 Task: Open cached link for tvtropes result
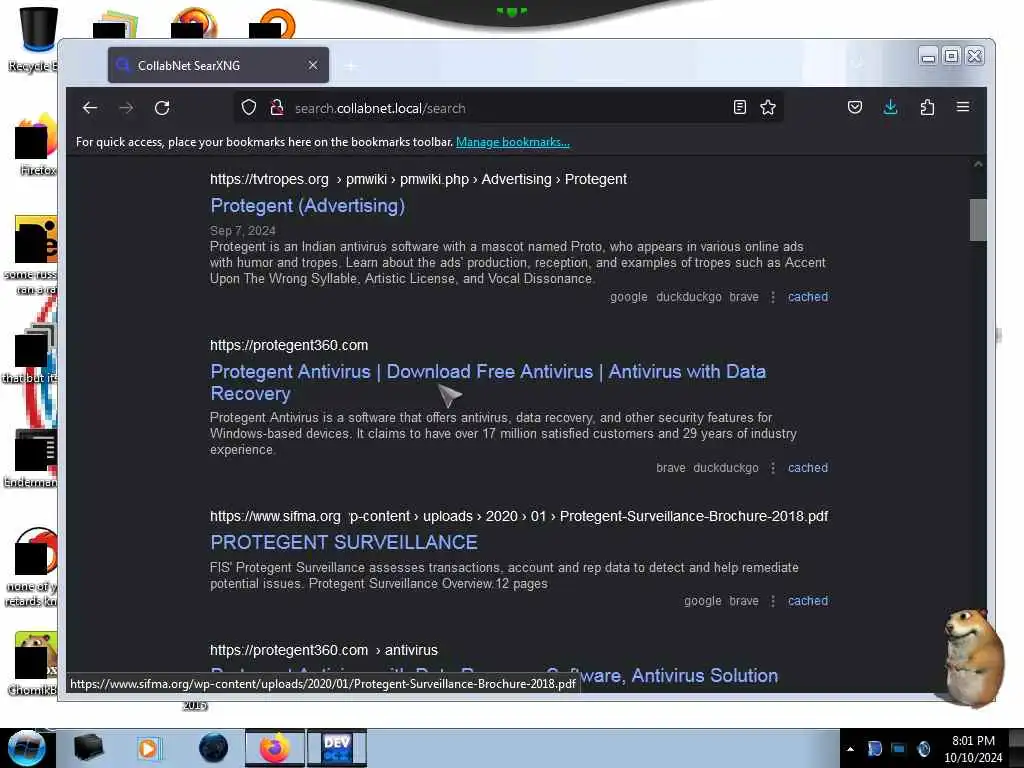pos(808,296)
